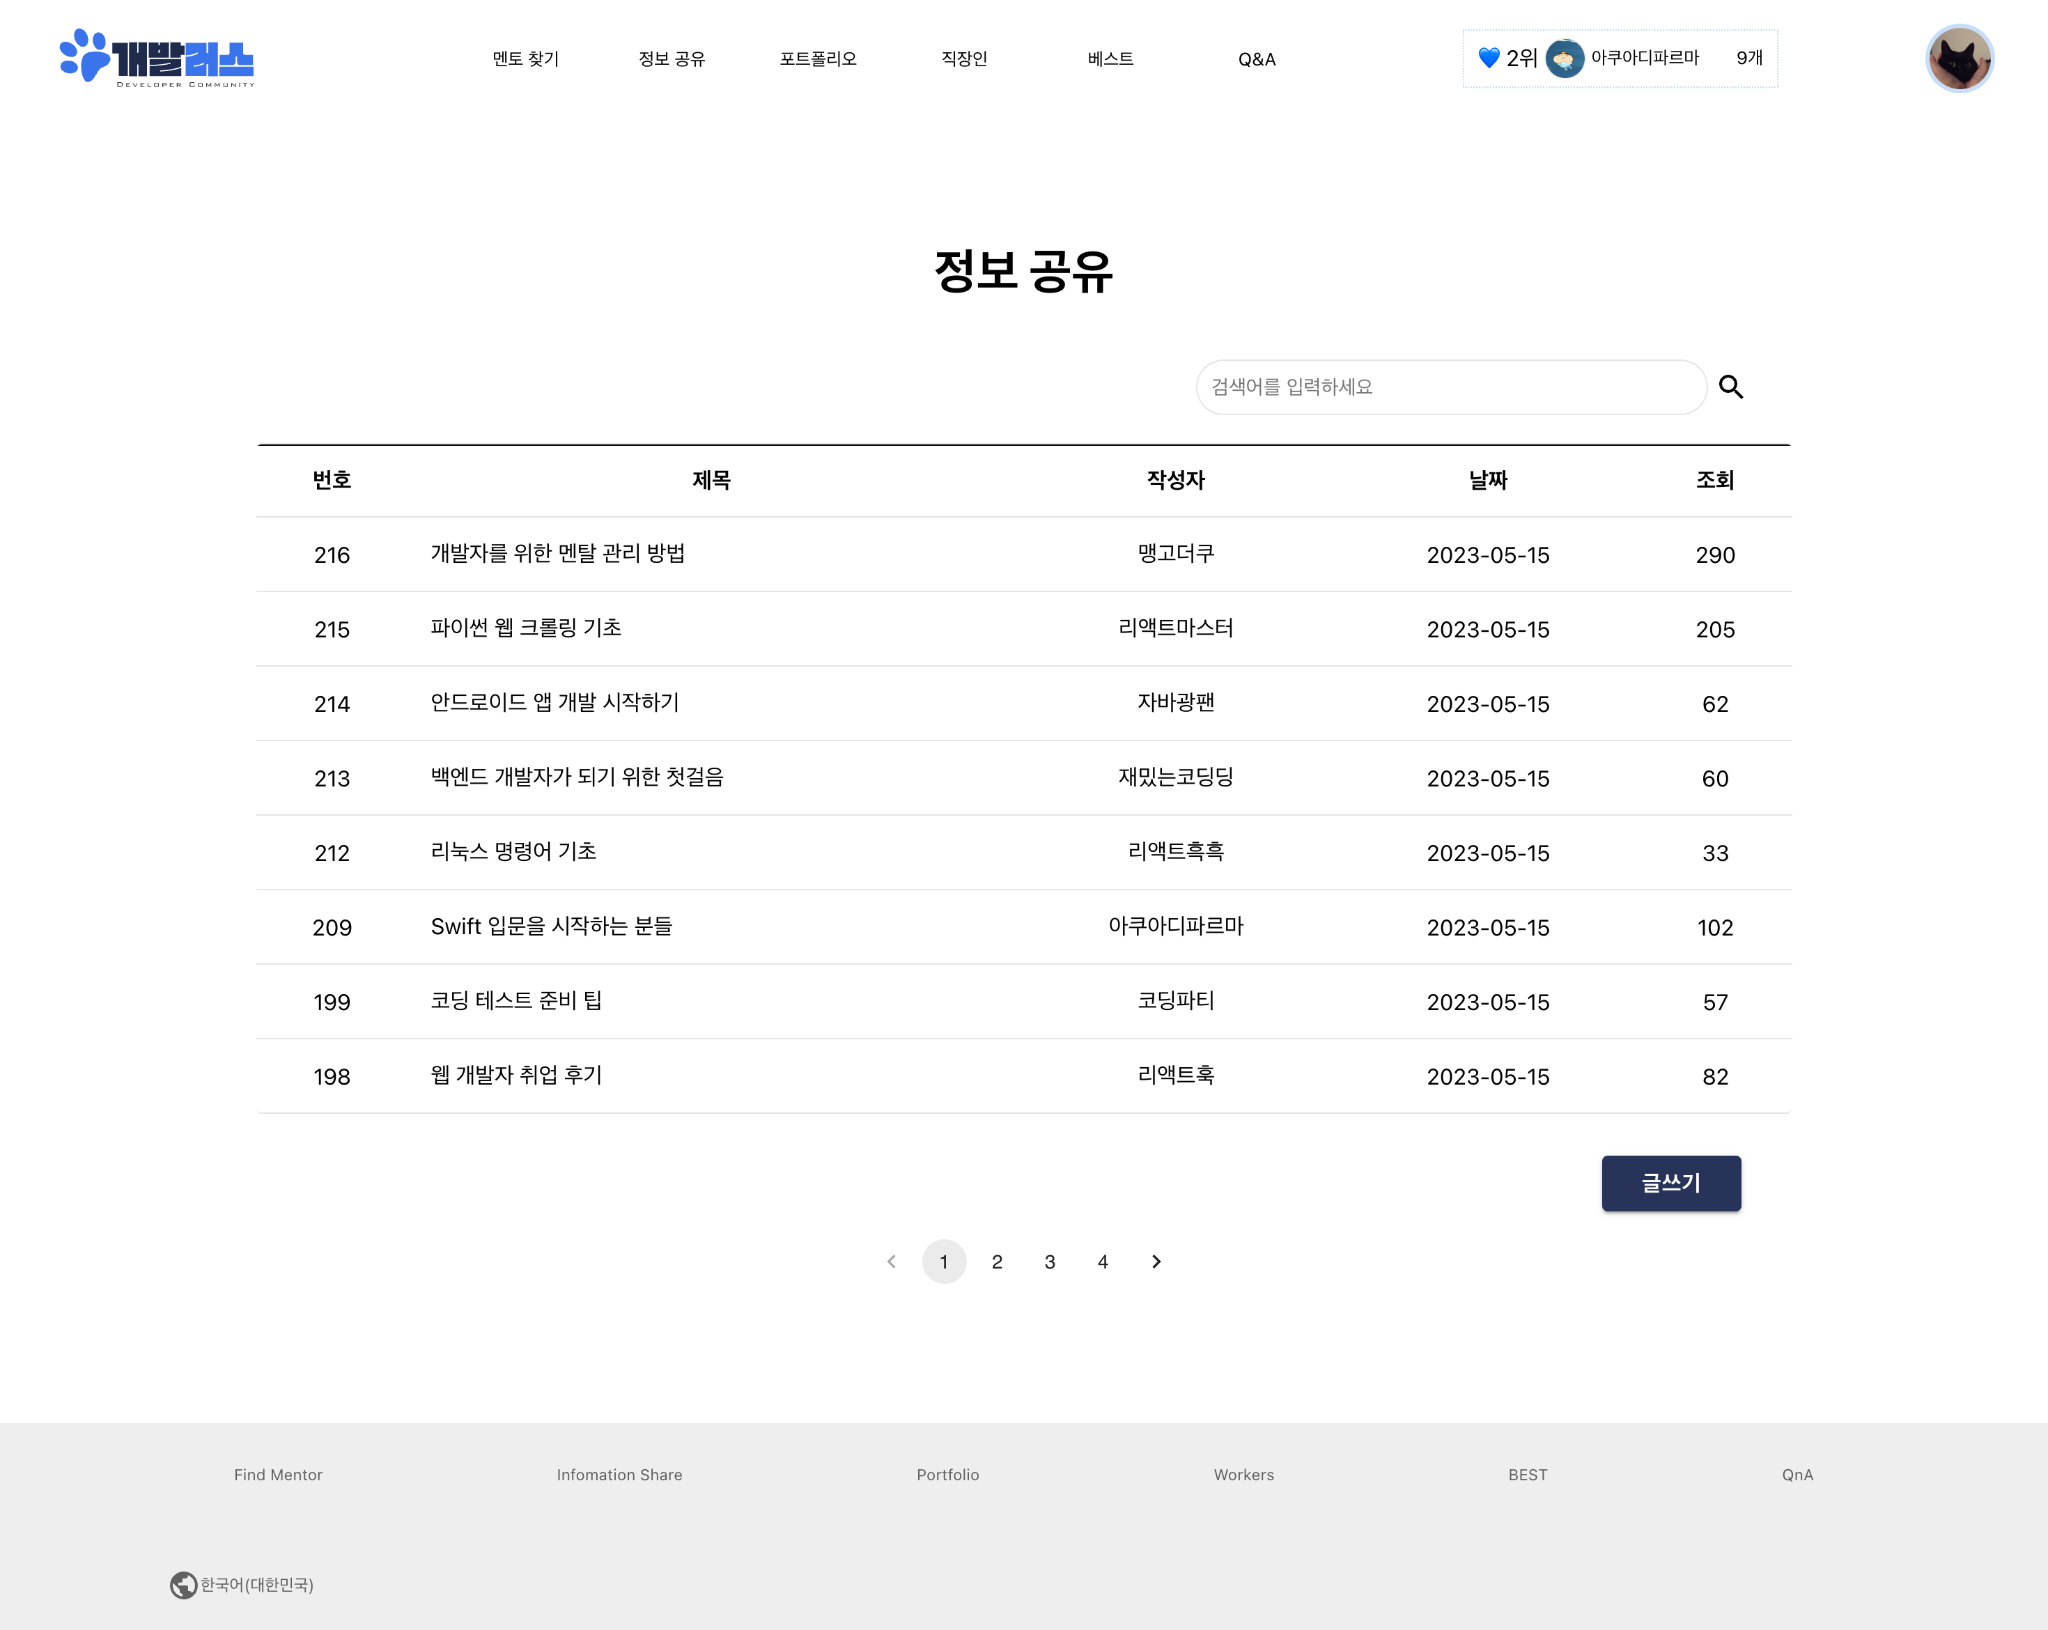2048x1630 pixels.
Task: Click the blue heart ranking icon
Action: click(x=1488, y=58)
